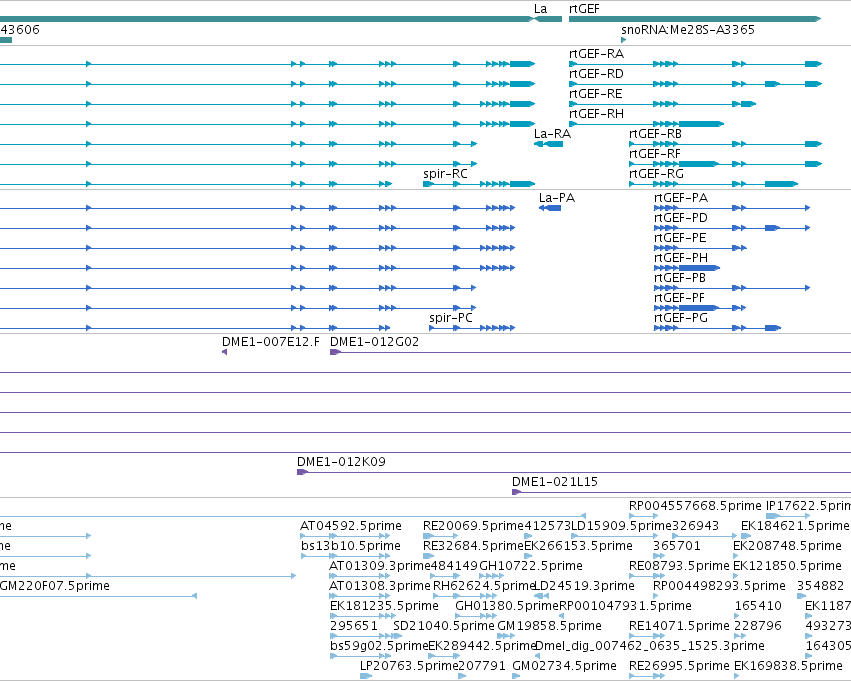Screen dimensions: 851x681
Task: Open the rtGEF-RE transcript label
Action: click(x=595, y=94)
